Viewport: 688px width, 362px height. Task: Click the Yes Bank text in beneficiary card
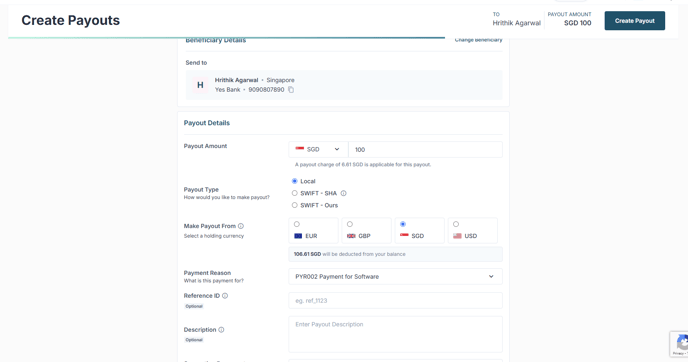pos(227,90)
